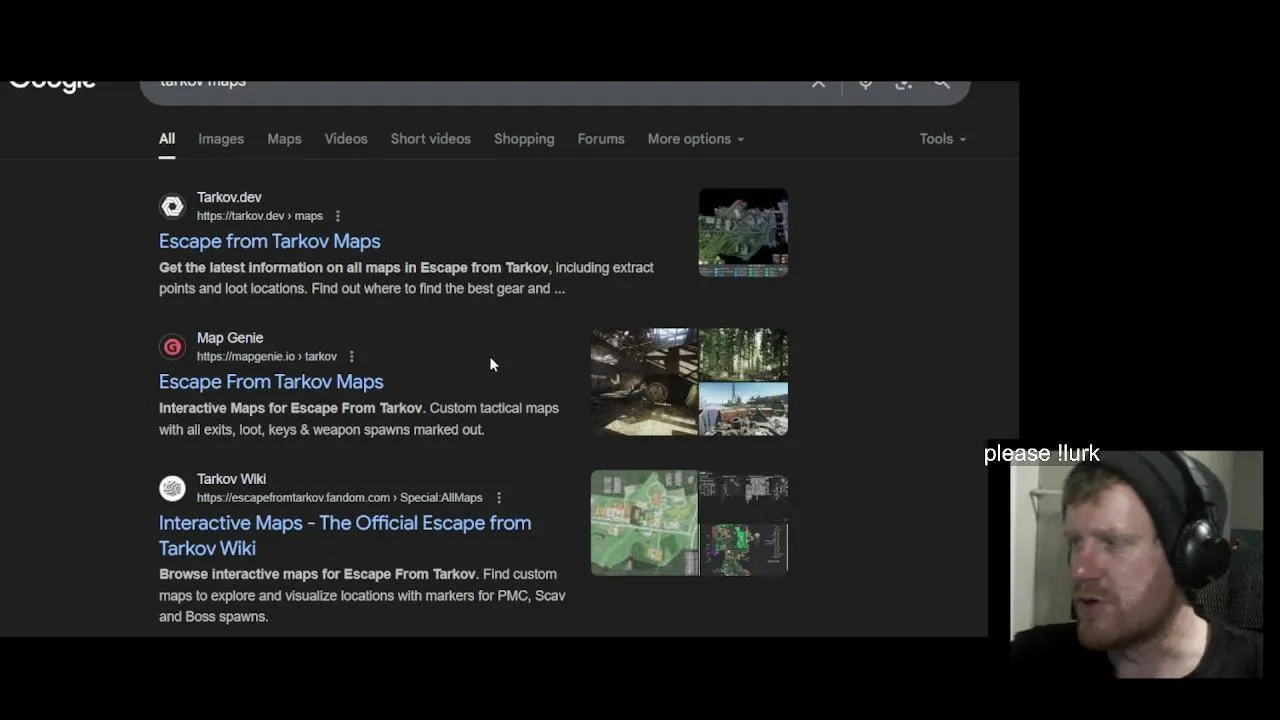The height and width of the screenshot is (720, 1280).
Task: Click the 'Map Genie' site name
Action: pos(230,338)
